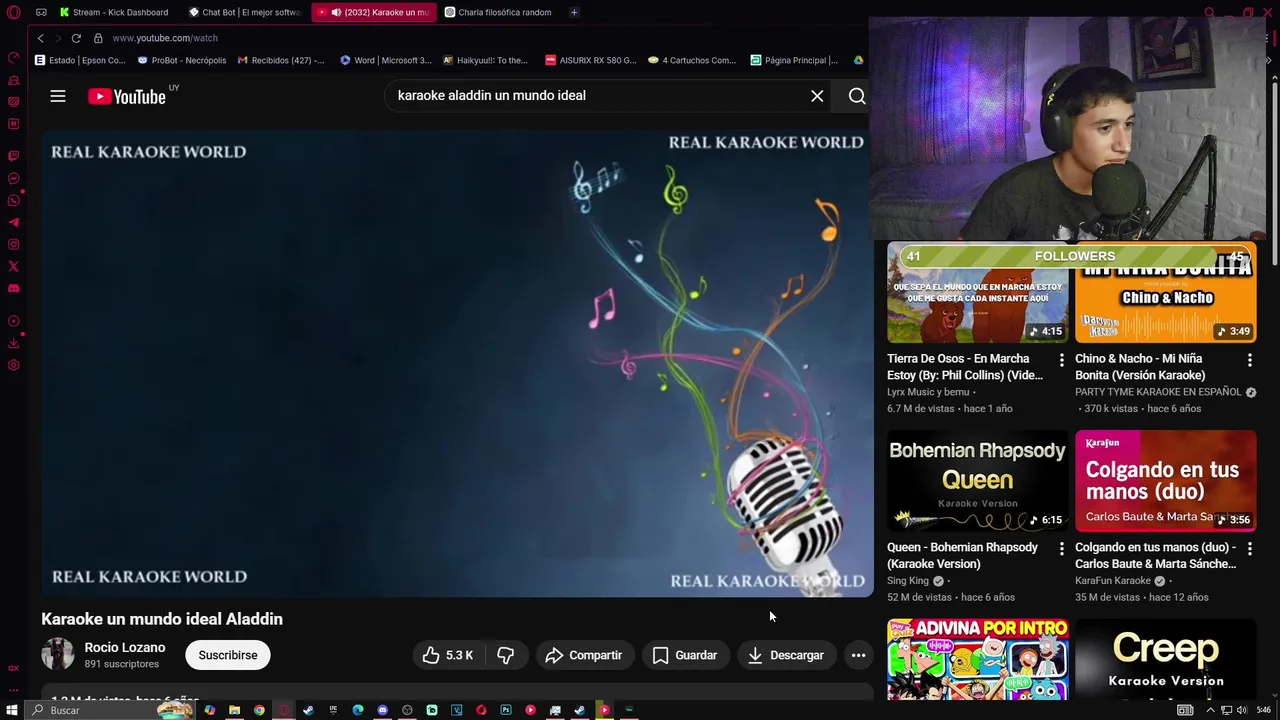Share the video via Compartir
This screenshot has width=1280, height=720.
(x=584, y=655)
